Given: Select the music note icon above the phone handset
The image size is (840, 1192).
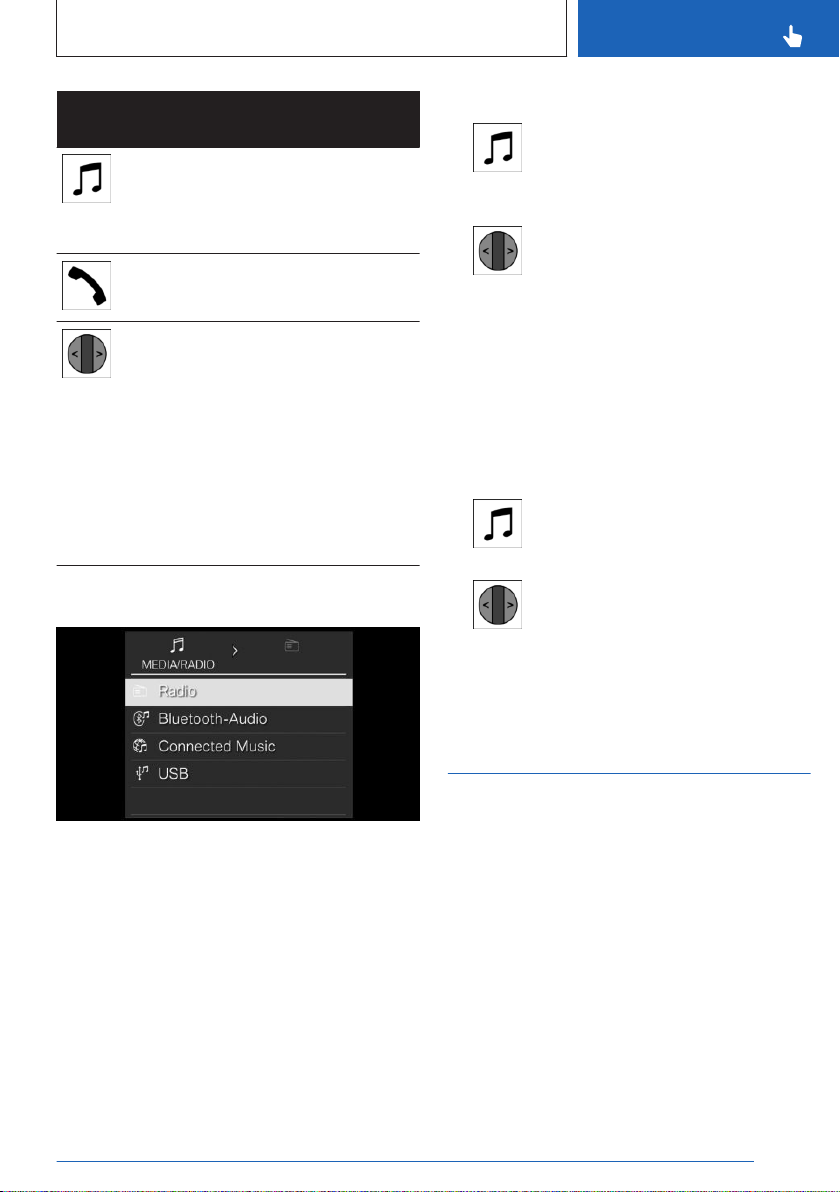Looking at the screenshot, I should 87,179.
